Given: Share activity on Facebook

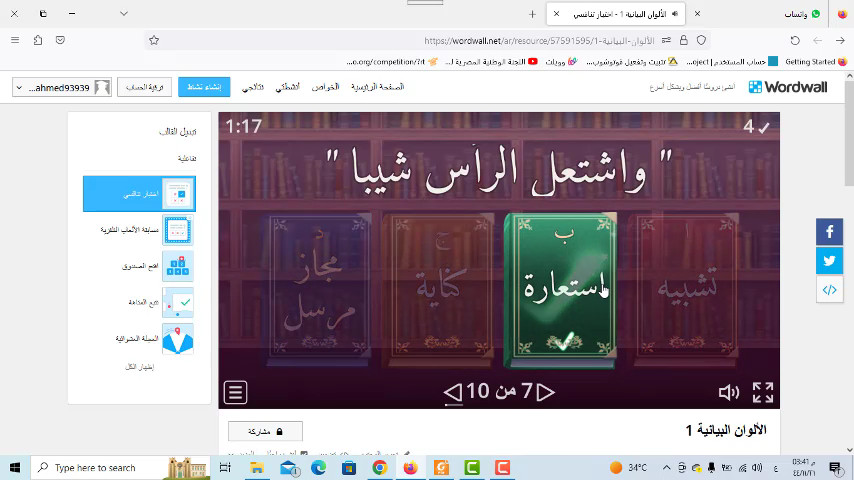Looking at the screenshot, I should pyautogui.click(x=829, y=232).
